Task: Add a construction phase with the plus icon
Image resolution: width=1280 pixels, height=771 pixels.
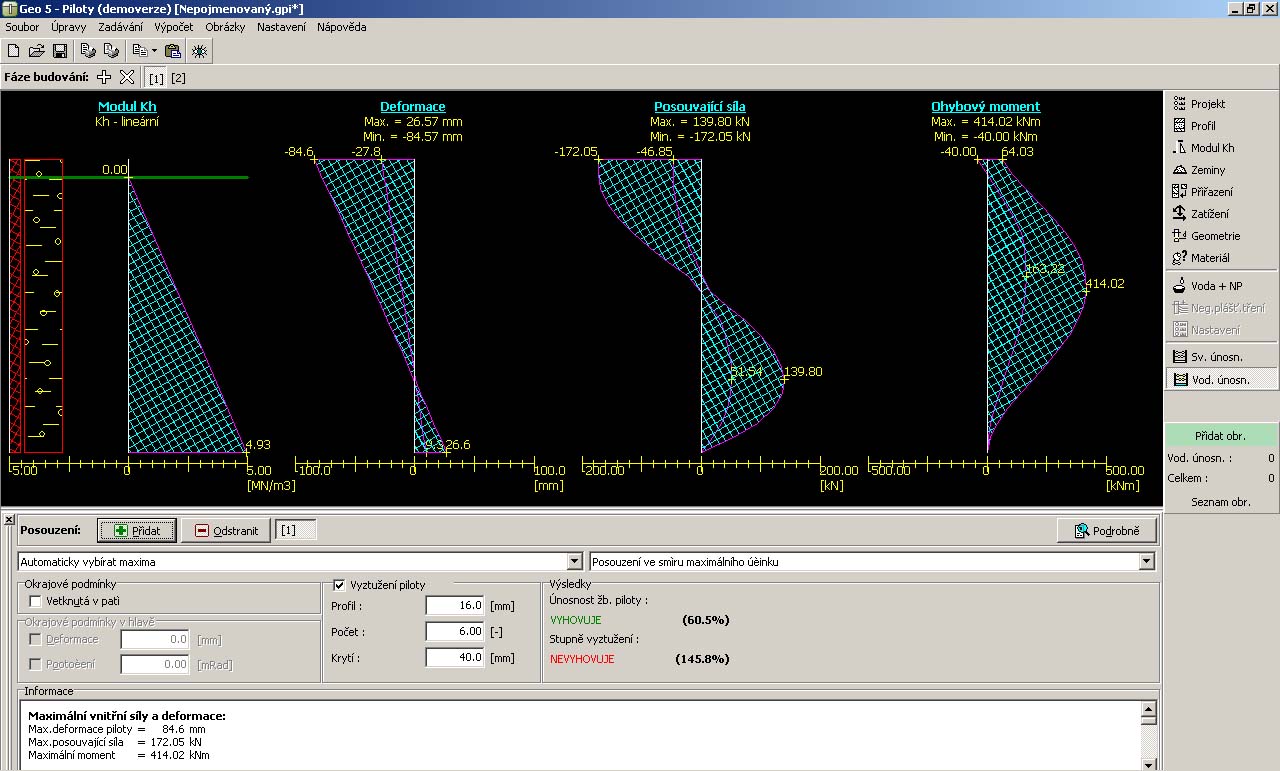Action: (x=104, y=77)
